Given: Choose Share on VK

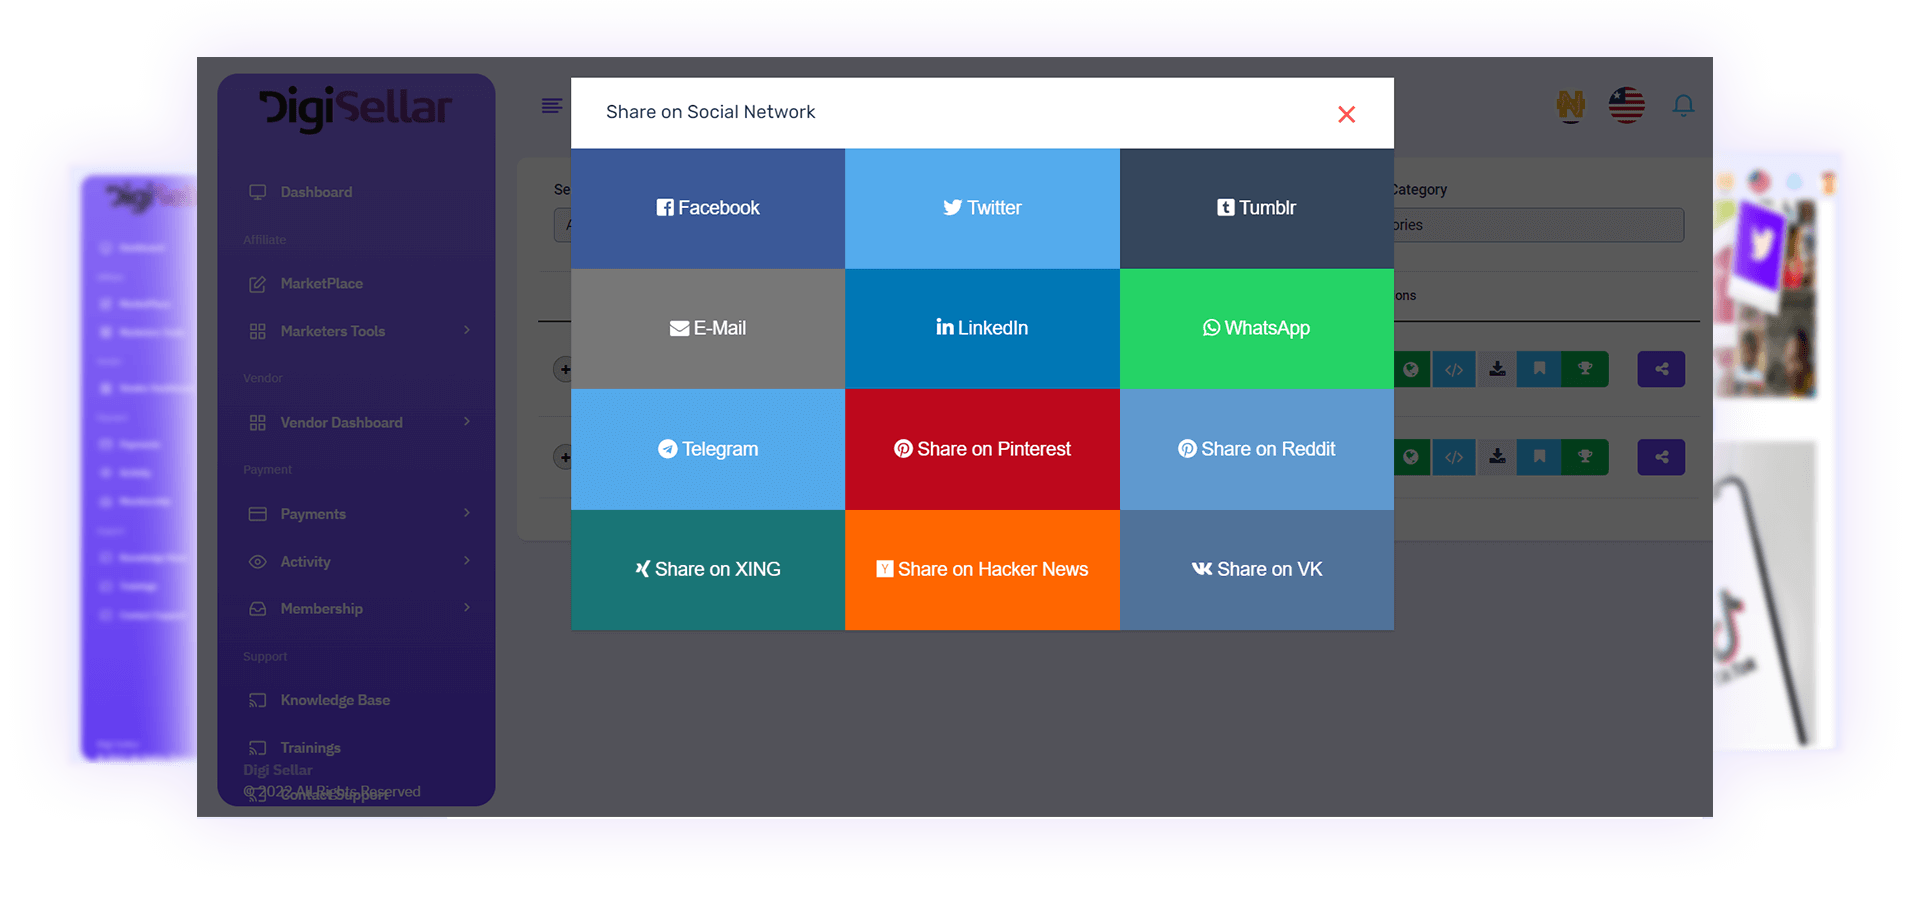Looking at the screenshot, I should click(1257, 569).
